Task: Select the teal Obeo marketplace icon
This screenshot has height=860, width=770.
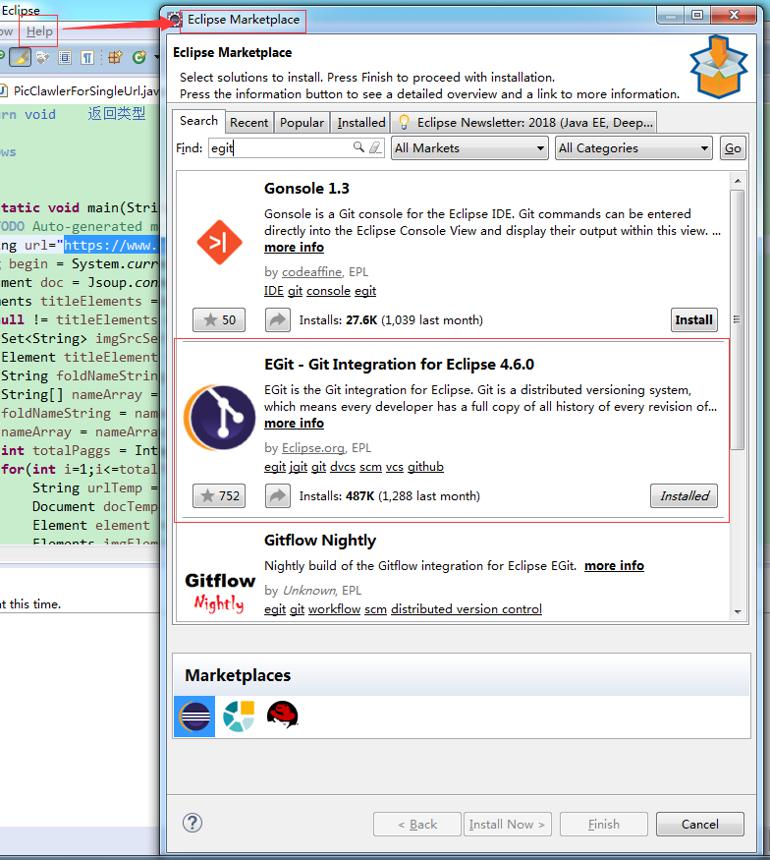Action: coord(239,716)
